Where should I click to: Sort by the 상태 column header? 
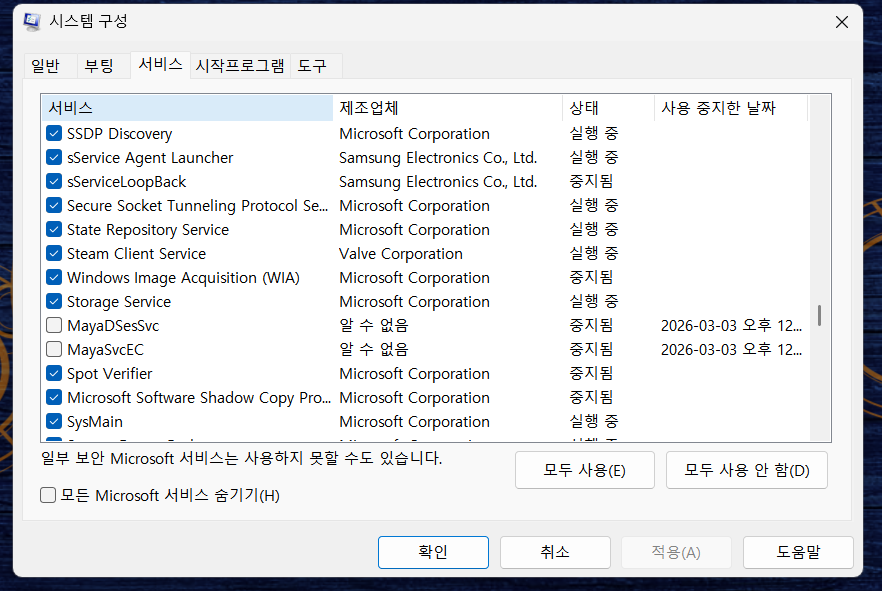coord(609,108)
